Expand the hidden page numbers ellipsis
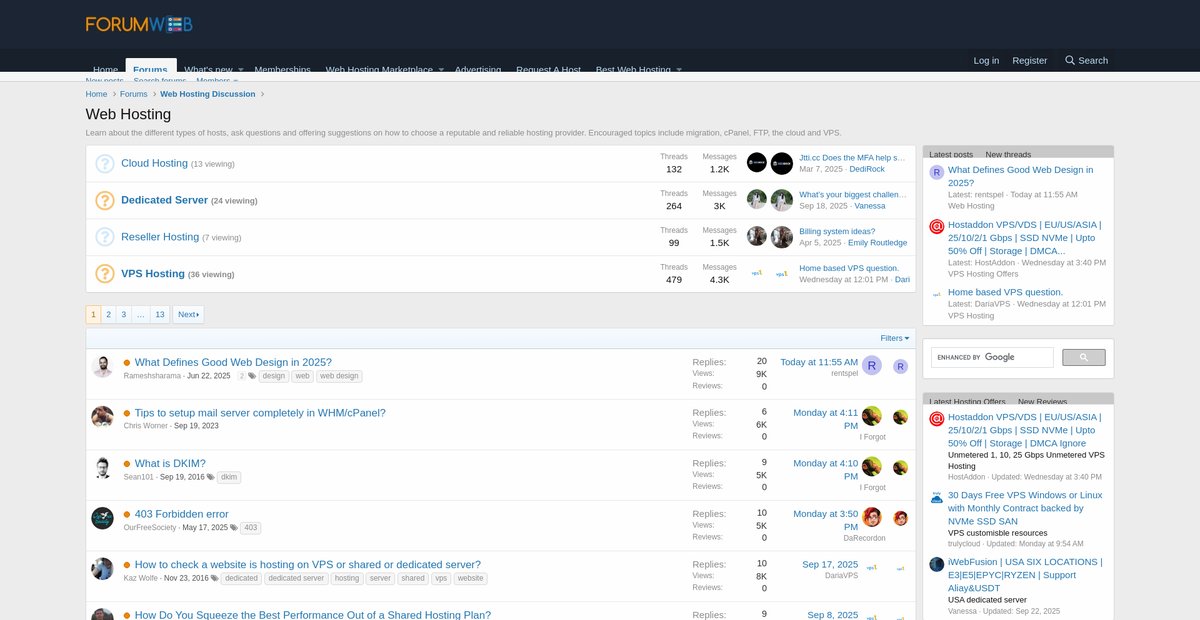The height and width of the screenshot is (620, 1200). tap(140, 314)
